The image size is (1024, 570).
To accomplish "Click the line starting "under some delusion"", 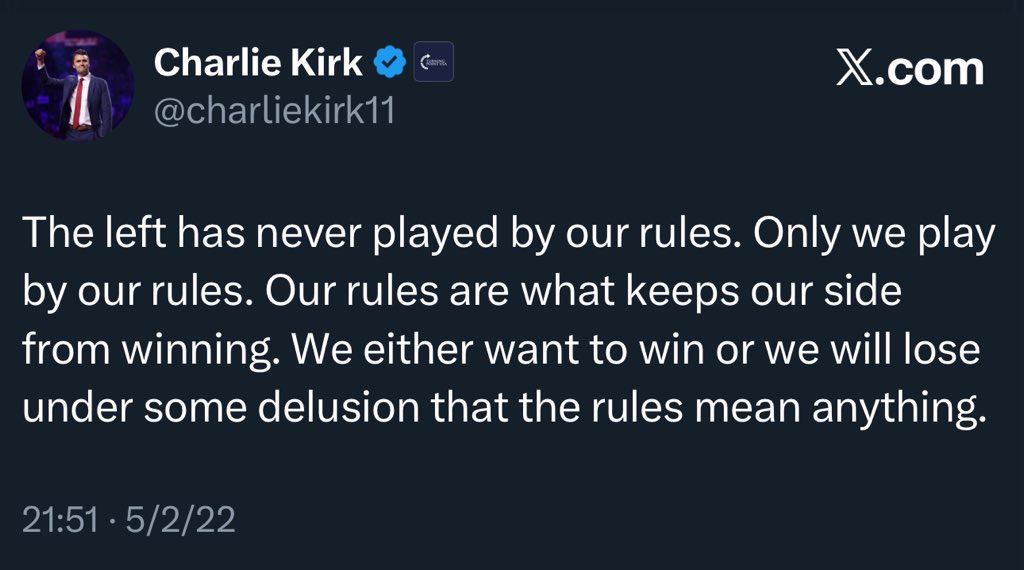I will coord(504,407).
